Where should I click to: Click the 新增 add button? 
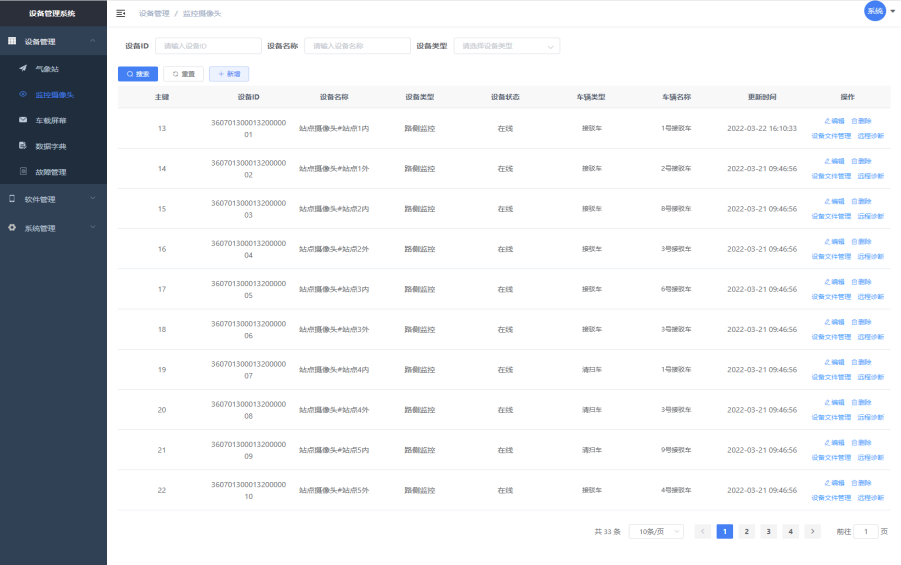229,74
